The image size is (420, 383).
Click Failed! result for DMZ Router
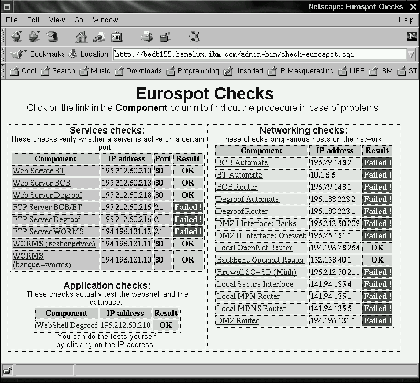pos(377,321)
